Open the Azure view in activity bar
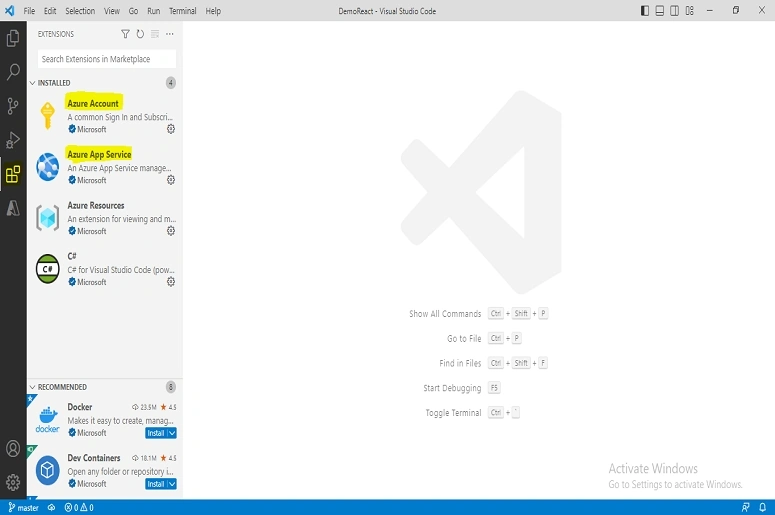 point(13,208)
